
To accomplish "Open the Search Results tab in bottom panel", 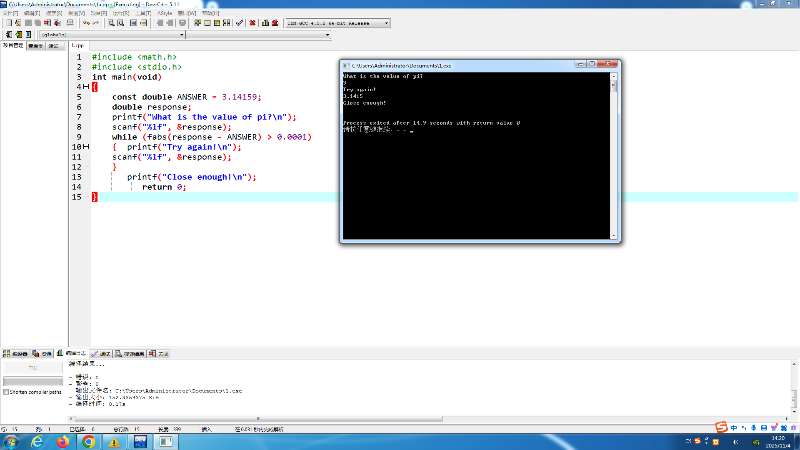I will point(130,353).
